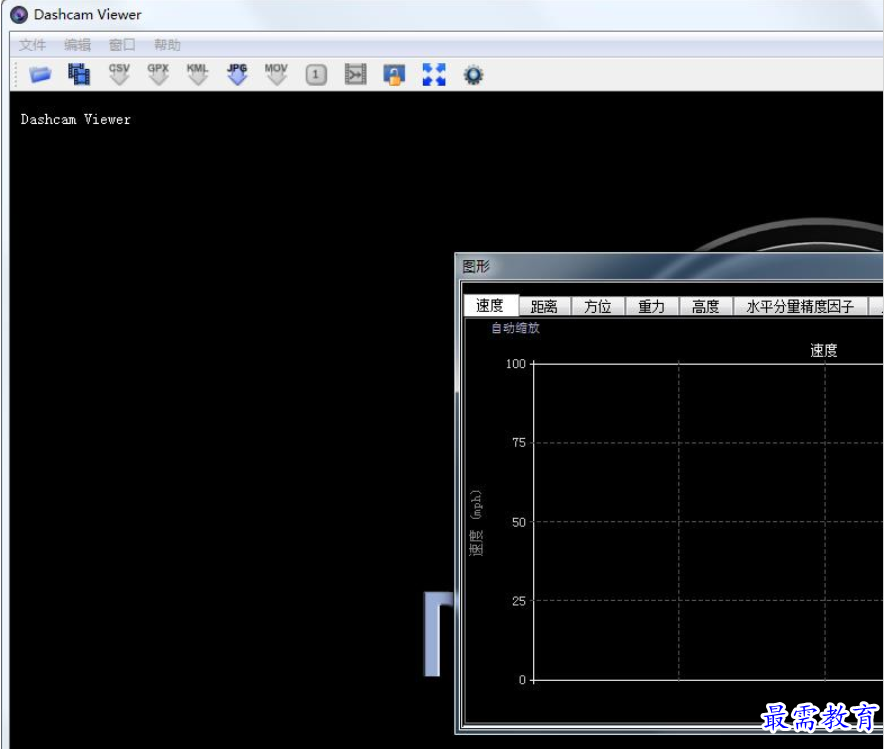Click the film strip movies icon

[79, 74]
